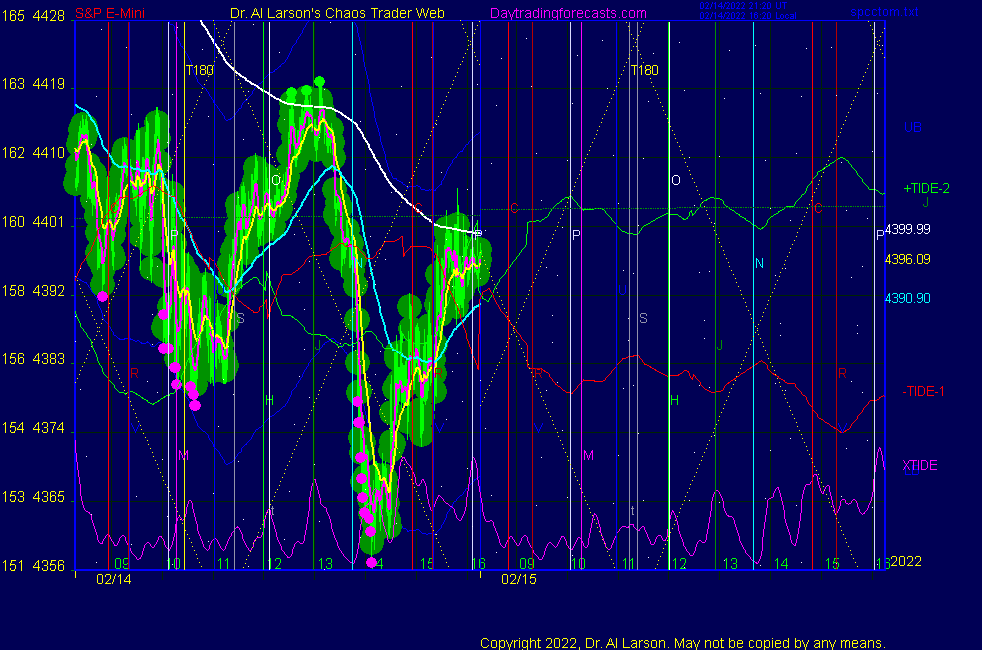Click the "153 4365" price axis label
The width and height of the screenshot is (982, 650).
click(x=33, y=497)
